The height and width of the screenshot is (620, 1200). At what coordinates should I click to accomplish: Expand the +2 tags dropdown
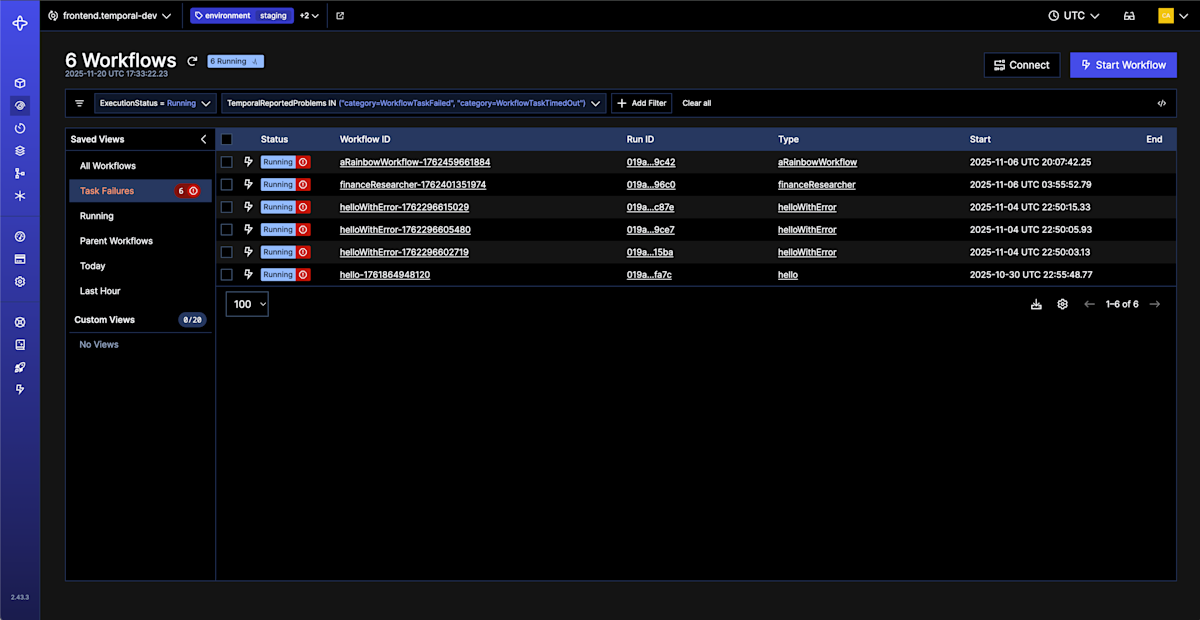coord(309,16)
